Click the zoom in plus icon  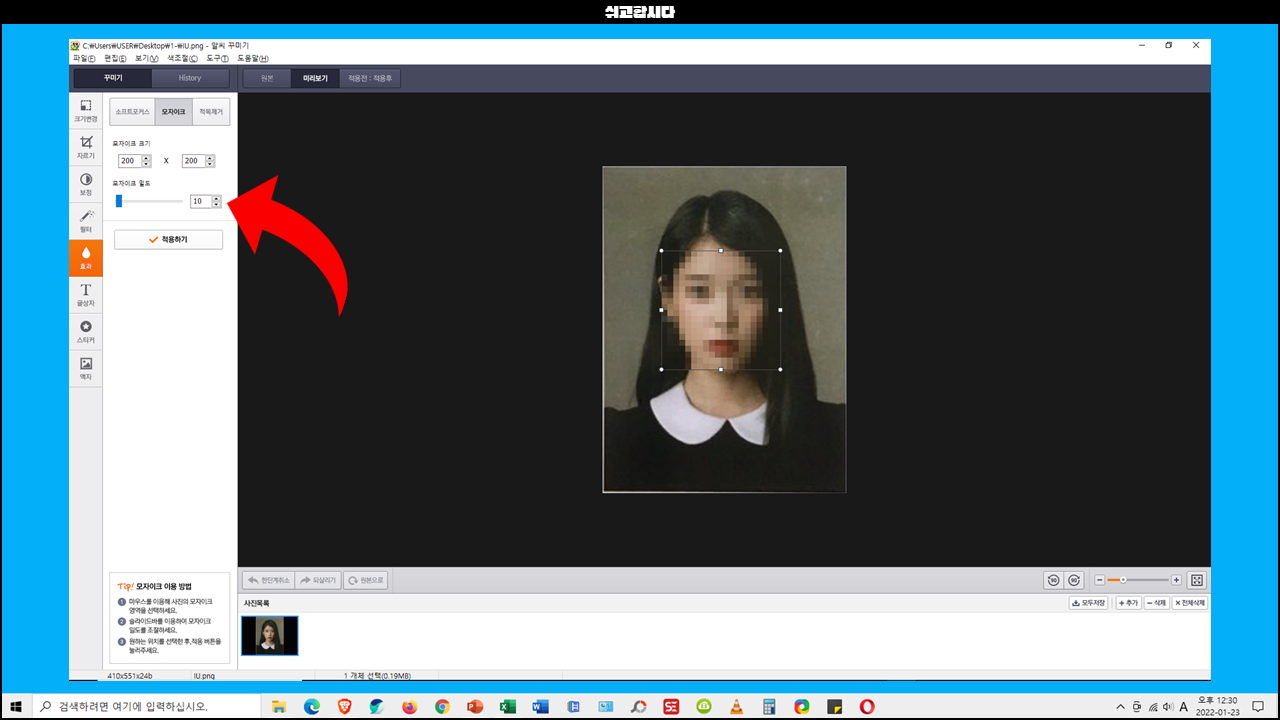pos(1176,580)
